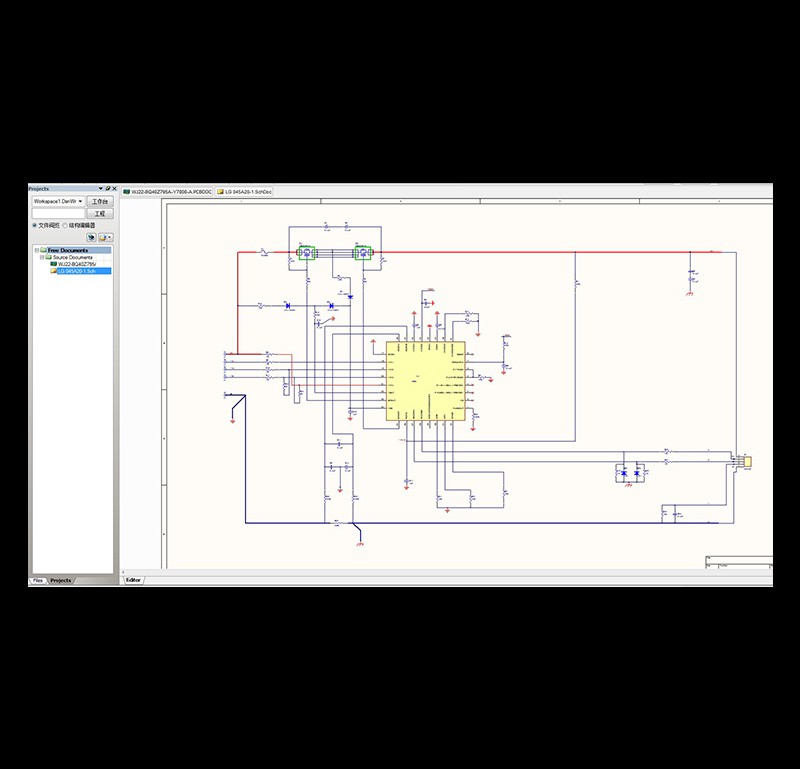
Task: Click the left green MOSFET symbol
Action: pyautogui.click(x=307, y=253)
